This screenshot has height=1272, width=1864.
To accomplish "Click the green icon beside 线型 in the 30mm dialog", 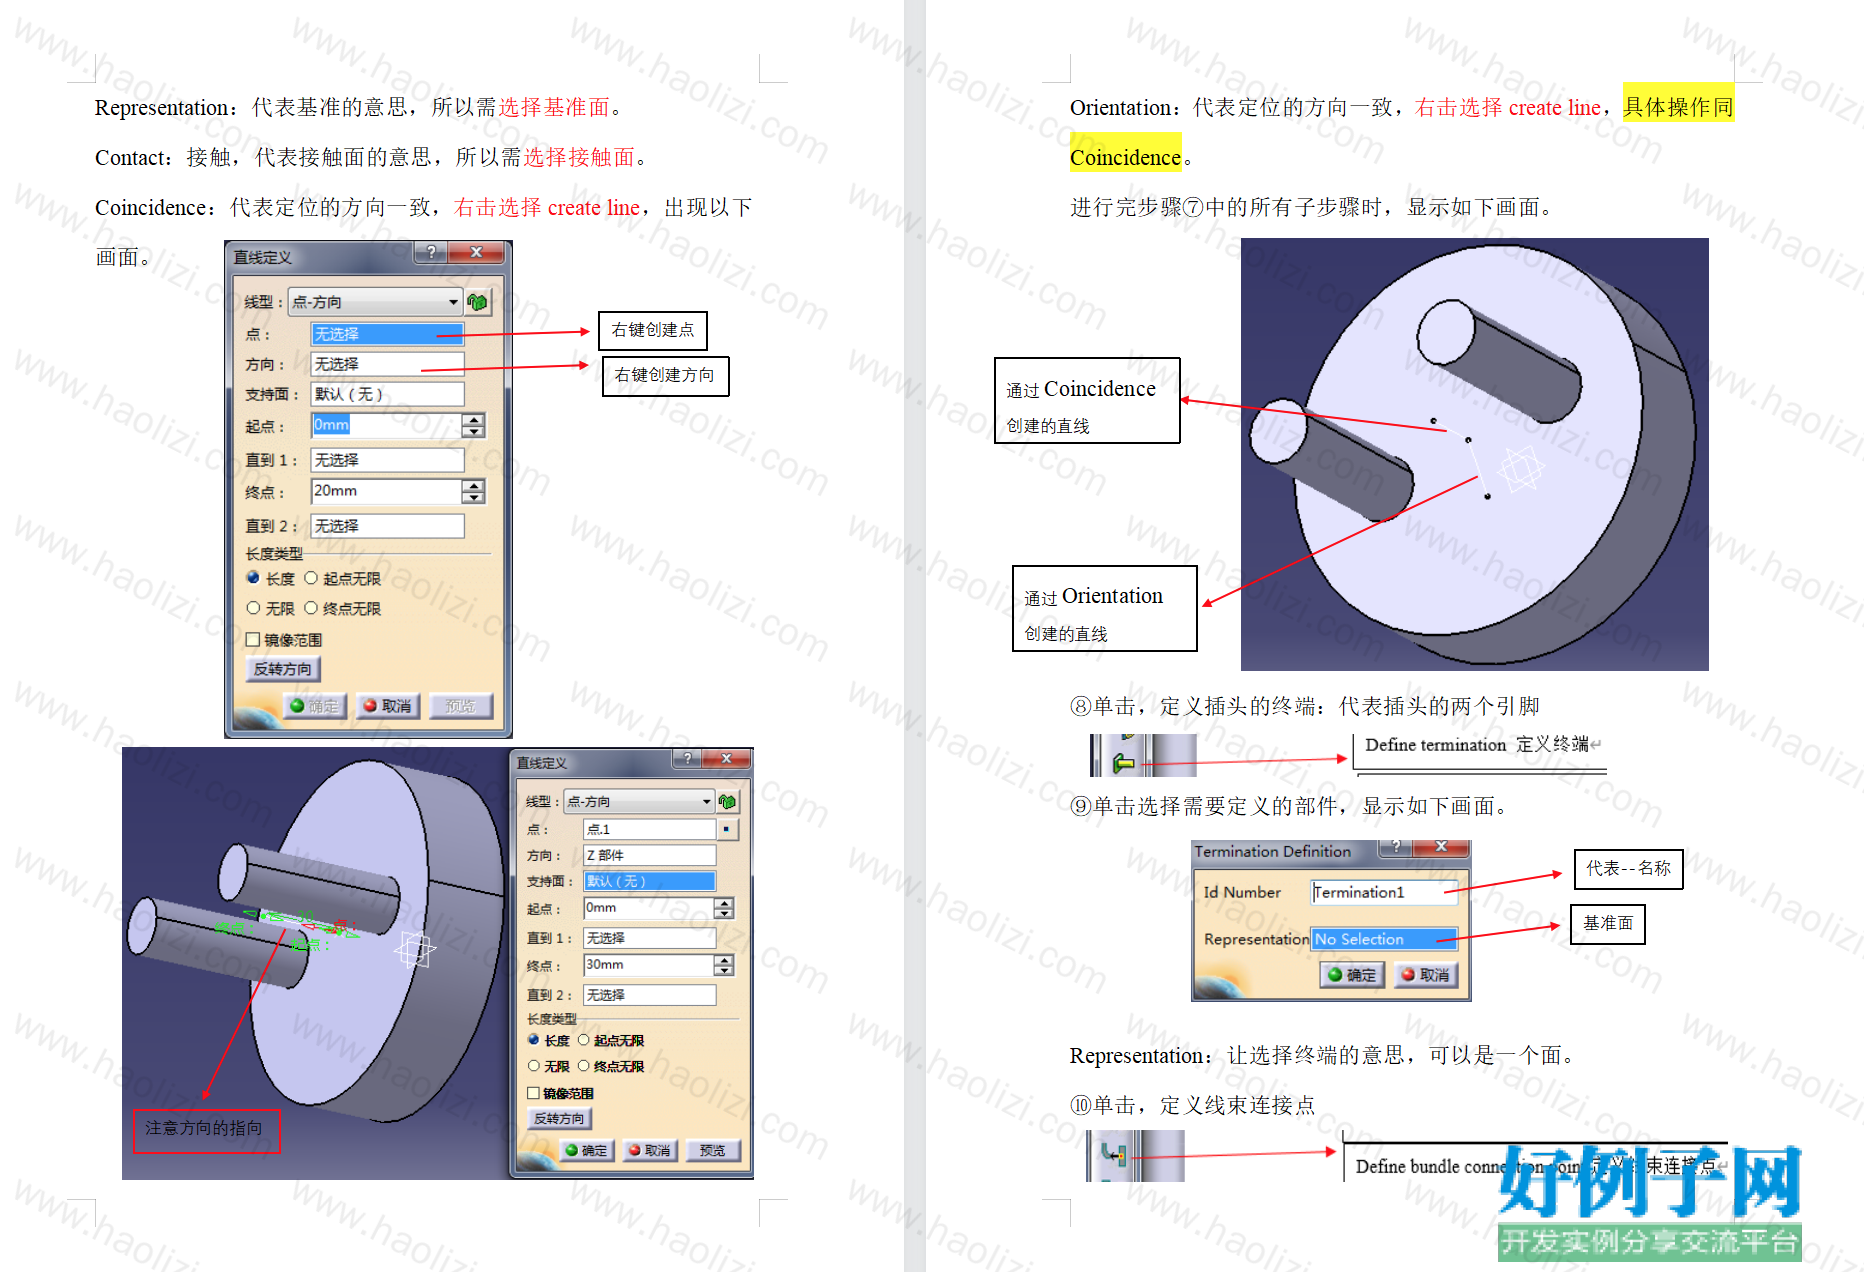I will tap(727, 801).
